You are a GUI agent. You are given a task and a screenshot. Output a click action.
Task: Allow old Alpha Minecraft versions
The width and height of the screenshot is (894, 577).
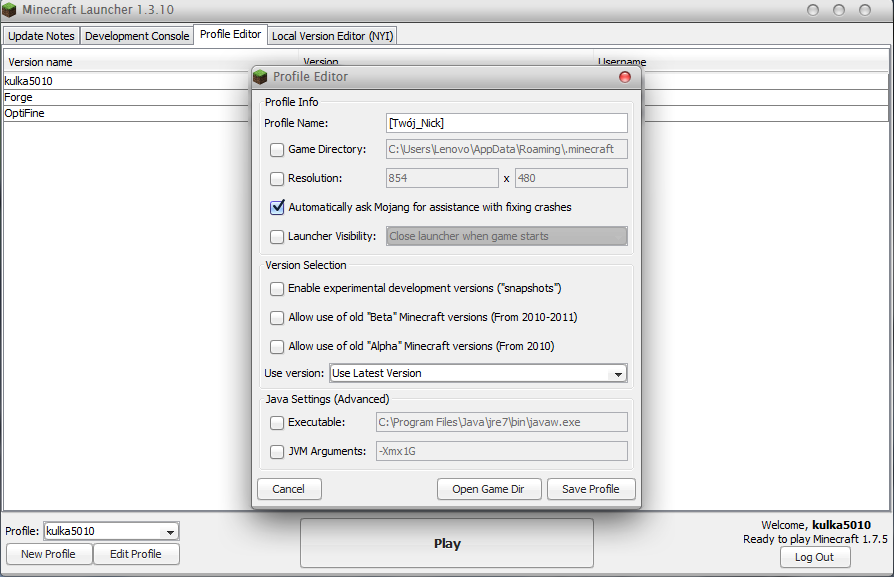tap(277, 347)
